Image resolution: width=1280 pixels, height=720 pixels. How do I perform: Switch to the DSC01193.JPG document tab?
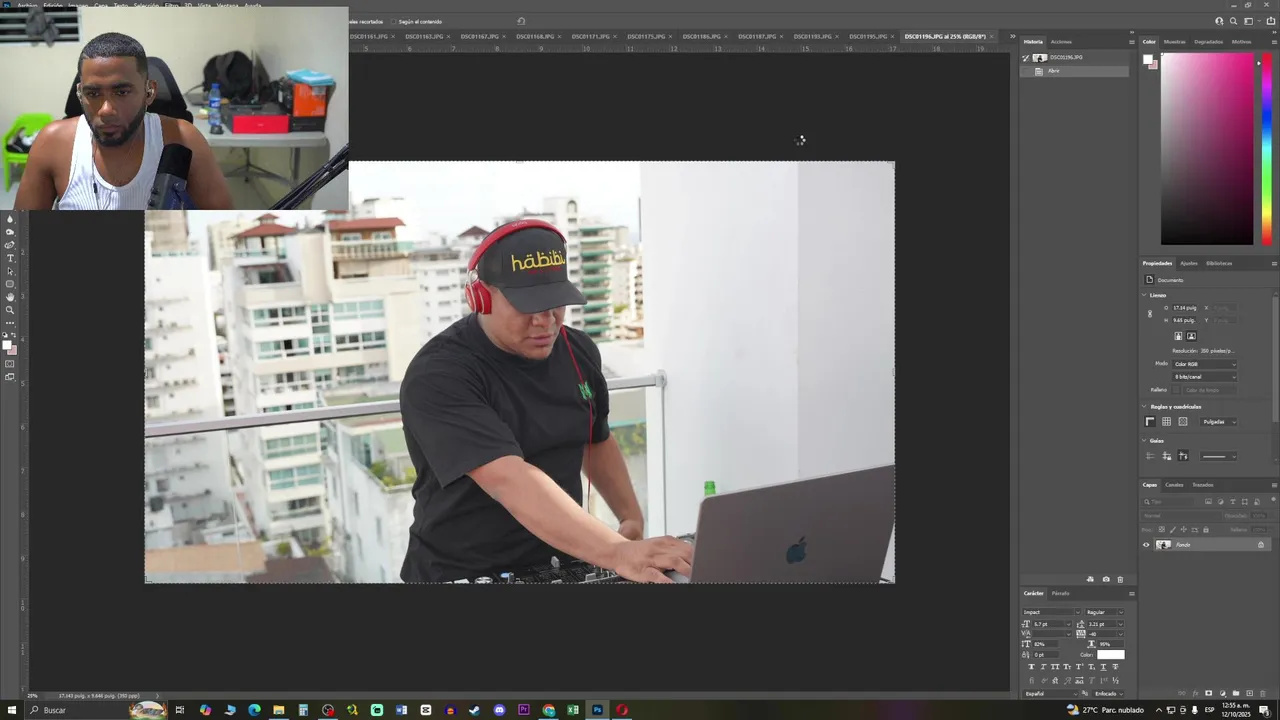tap(812, 36)
